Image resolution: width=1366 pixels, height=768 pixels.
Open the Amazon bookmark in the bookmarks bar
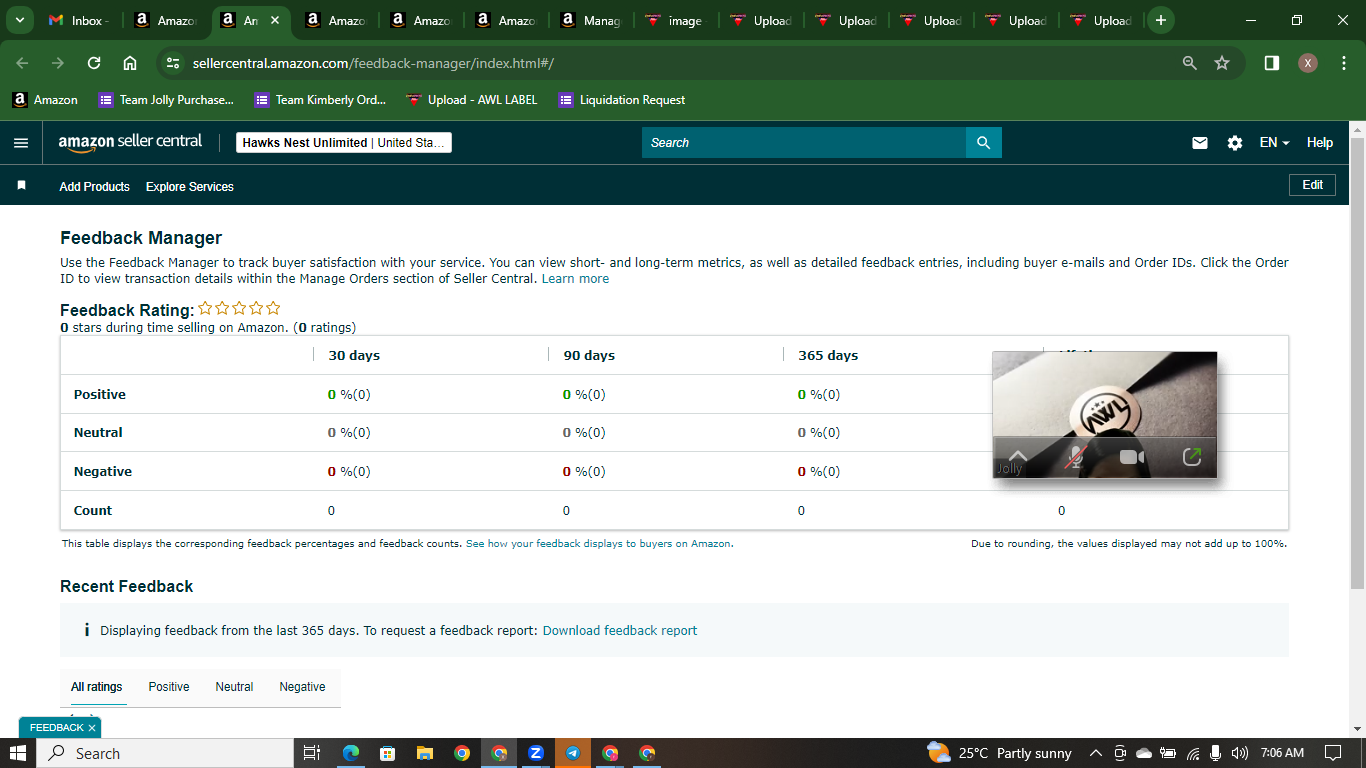[x=45, y=100]
